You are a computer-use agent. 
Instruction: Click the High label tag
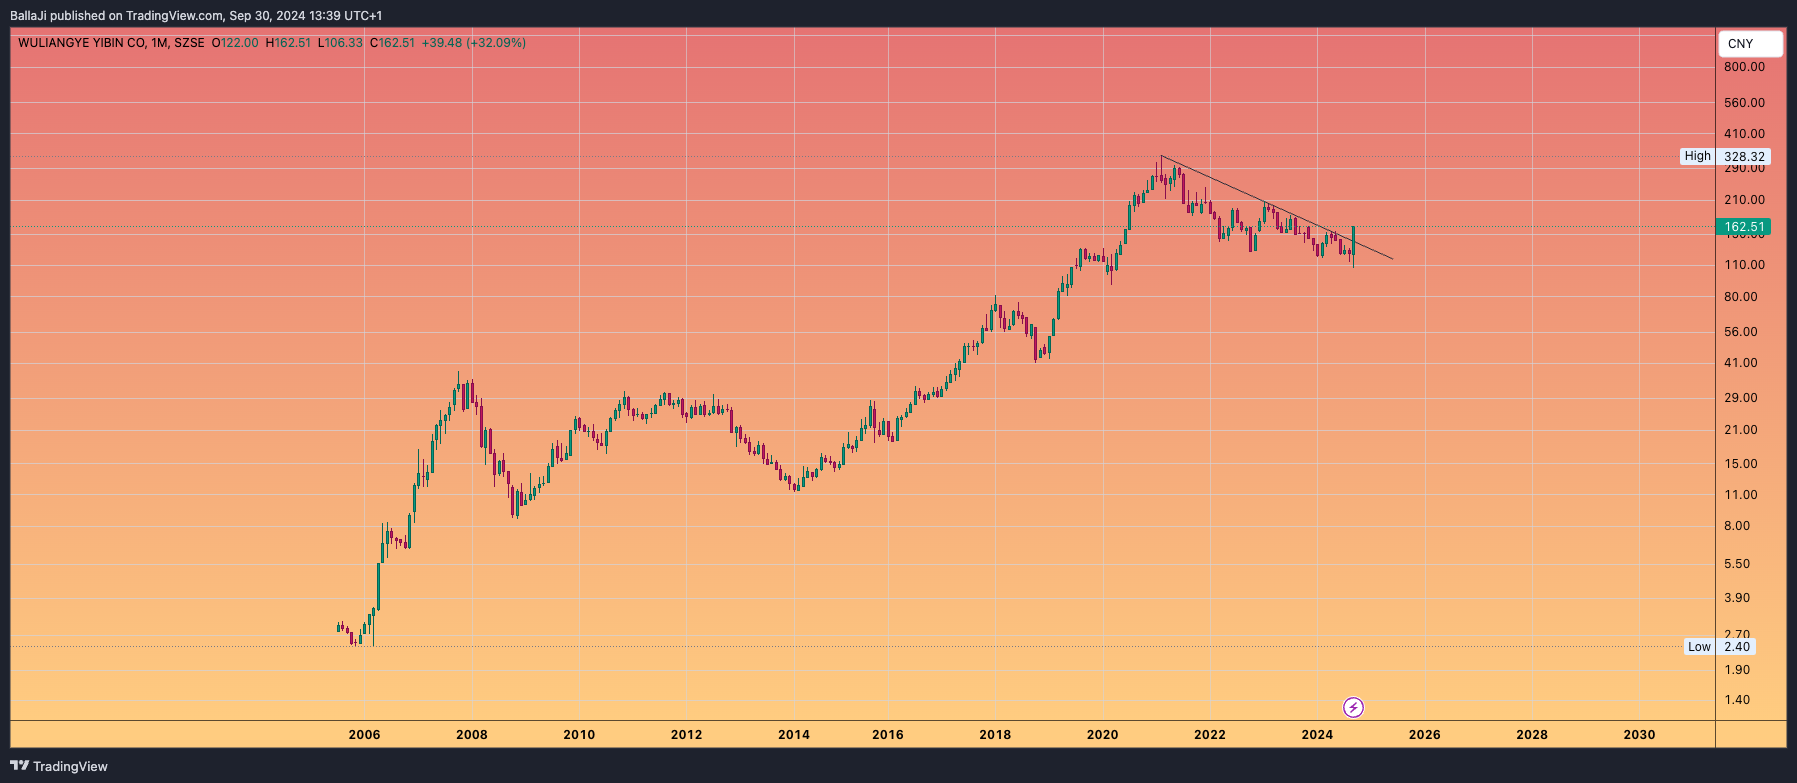pos(1697,156)
